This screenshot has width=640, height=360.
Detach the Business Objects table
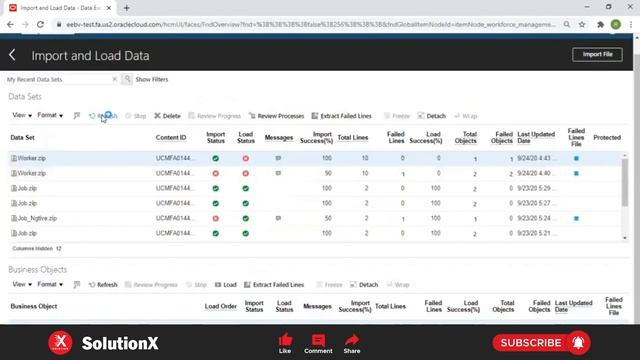[364, 285]
